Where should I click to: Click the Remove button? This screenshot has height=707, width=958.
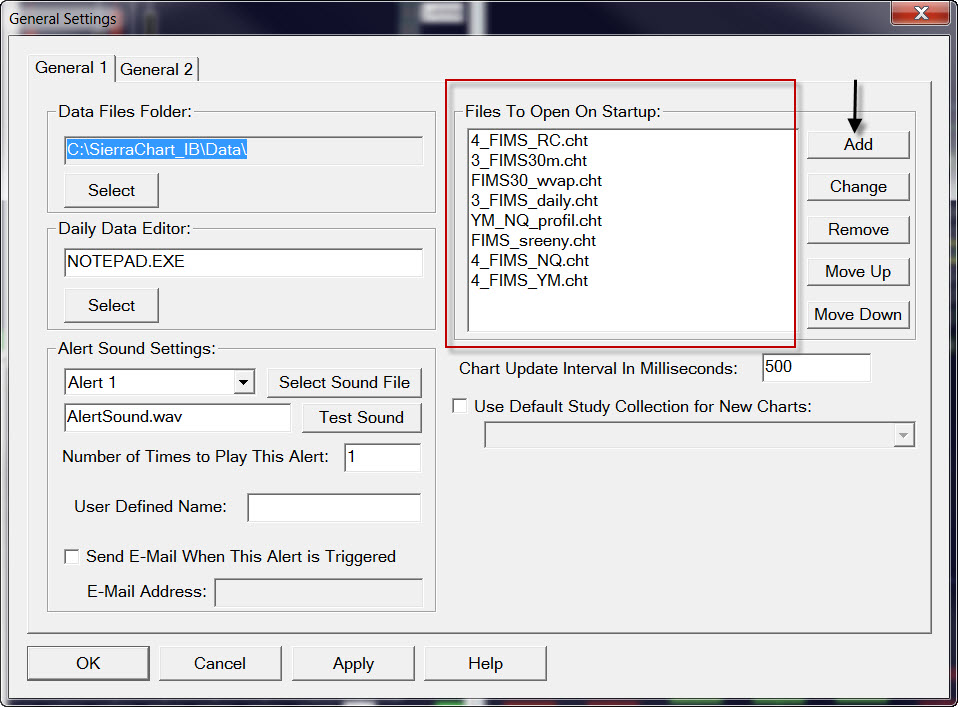[x=858, y=230]
